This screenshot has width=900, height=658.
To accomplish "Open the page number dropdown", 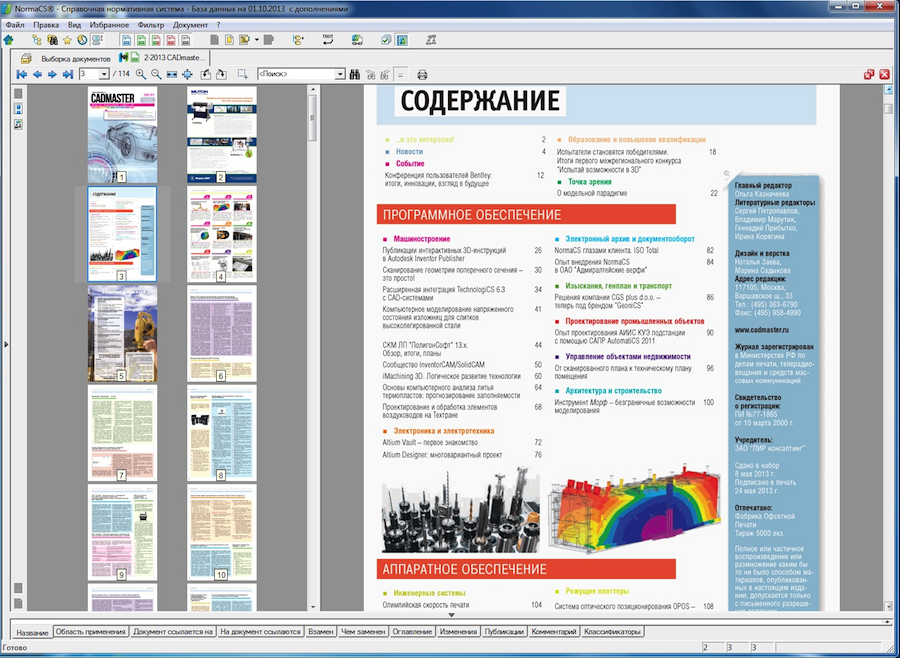I will pyautogui.click(x=104, y=75).
